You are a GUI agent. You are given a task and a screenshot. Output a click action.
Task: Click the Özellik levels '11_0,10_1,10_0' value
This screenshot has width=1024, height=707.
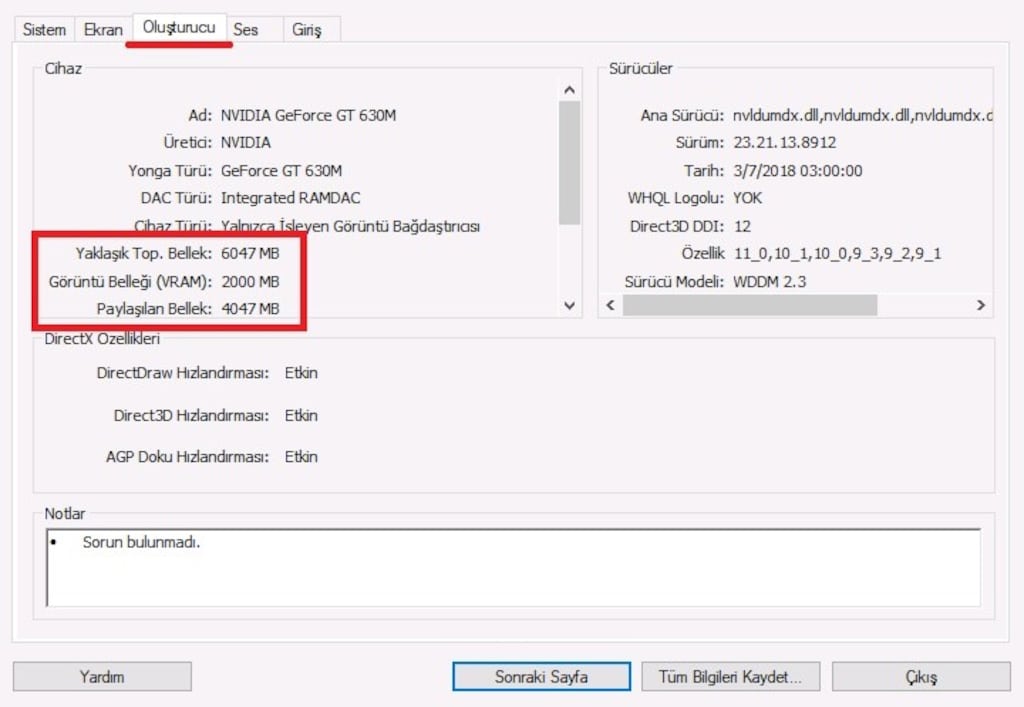point(837,253)
